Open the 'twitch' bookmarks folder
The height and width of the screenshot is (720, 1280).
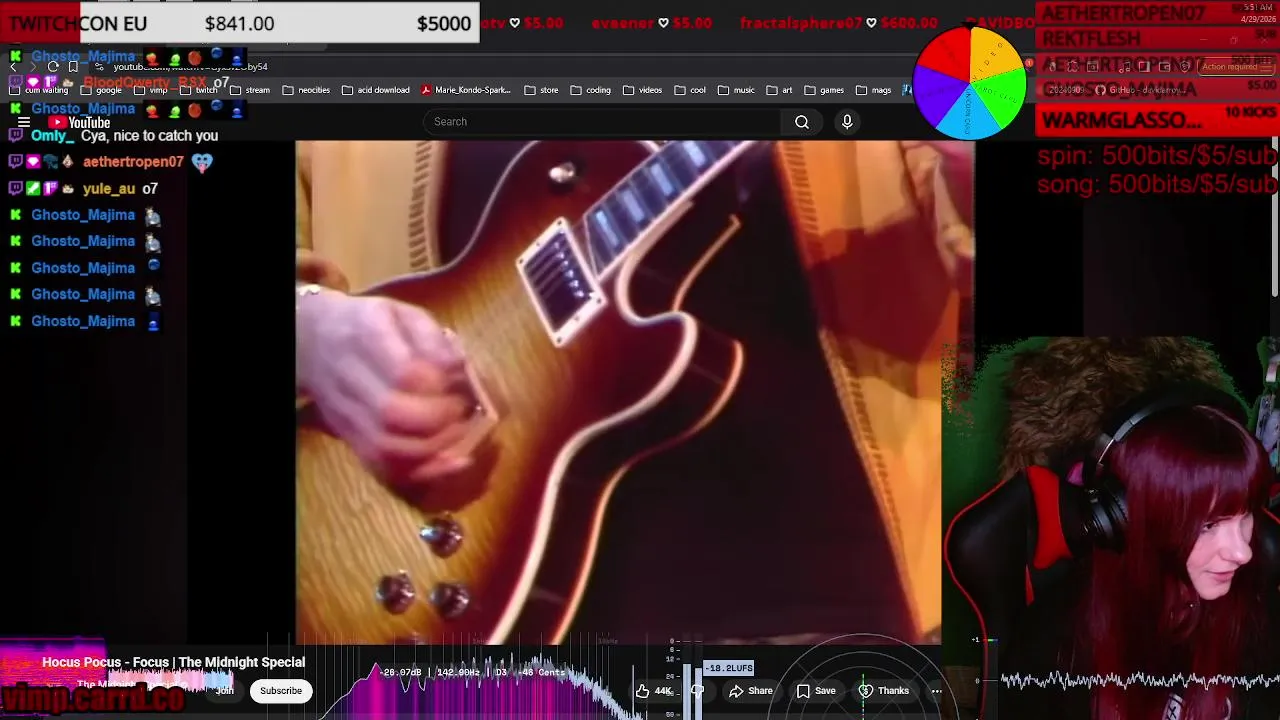click(198, 90)
